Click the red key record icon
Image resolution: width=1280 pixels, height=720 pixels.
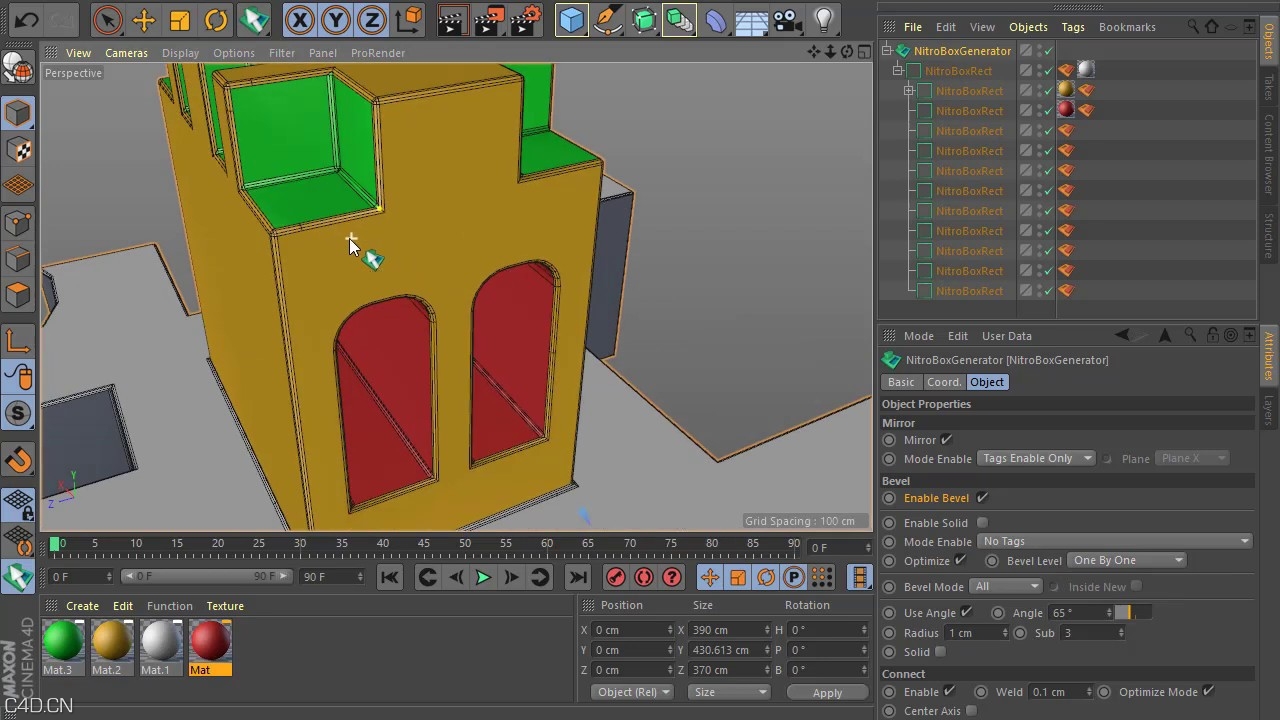click(616, 577)
